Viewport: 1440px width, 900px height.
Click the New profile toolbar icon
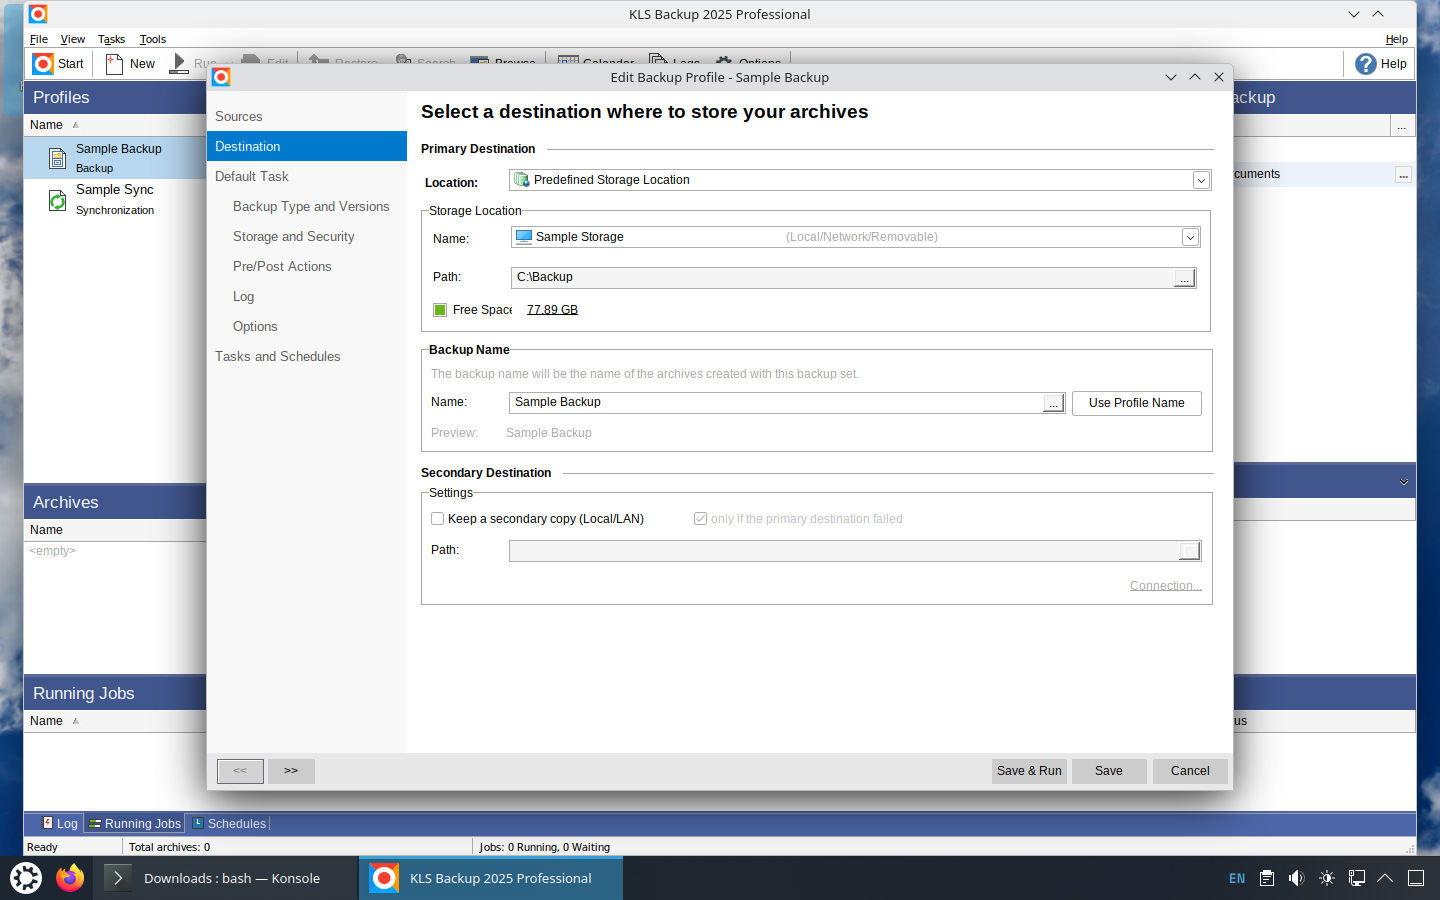(x=115, y=64)
